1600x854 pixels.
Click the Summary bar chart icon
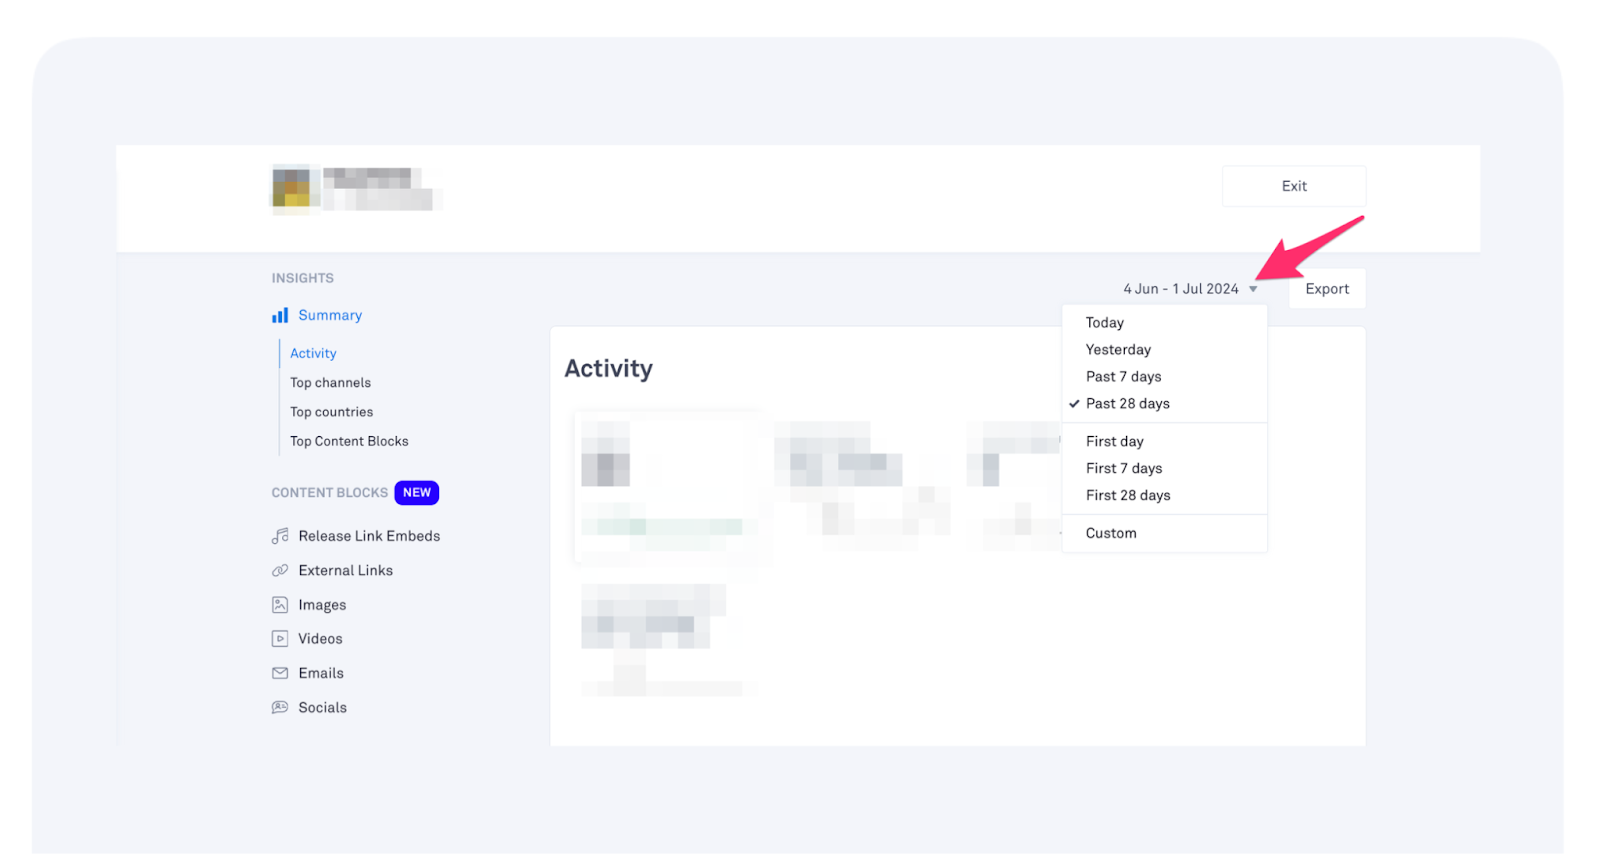click(280, 315)
